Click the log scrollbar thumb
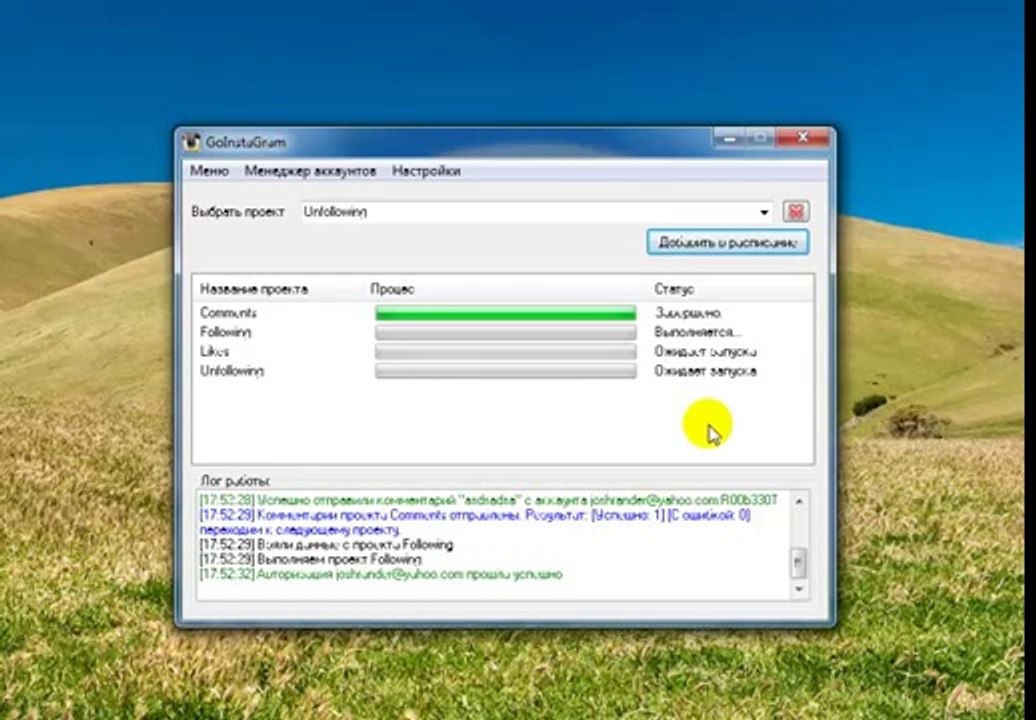 (x=799, y=563)
